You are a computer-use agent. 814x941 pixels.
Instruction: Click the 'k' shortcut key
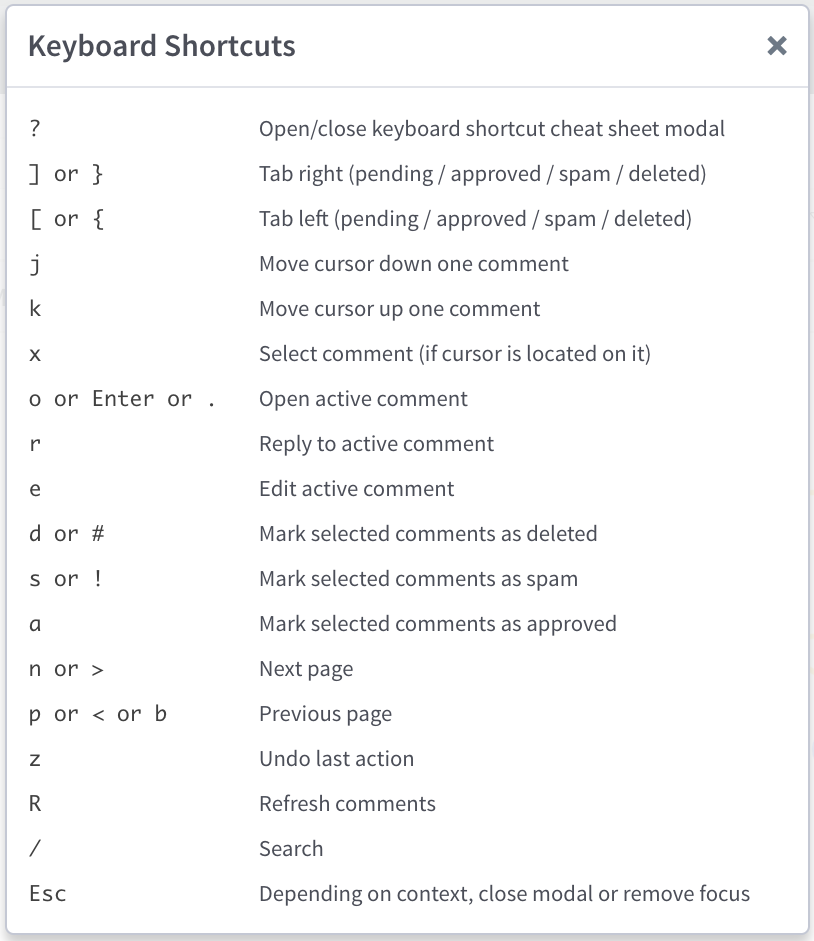(35, 308)
